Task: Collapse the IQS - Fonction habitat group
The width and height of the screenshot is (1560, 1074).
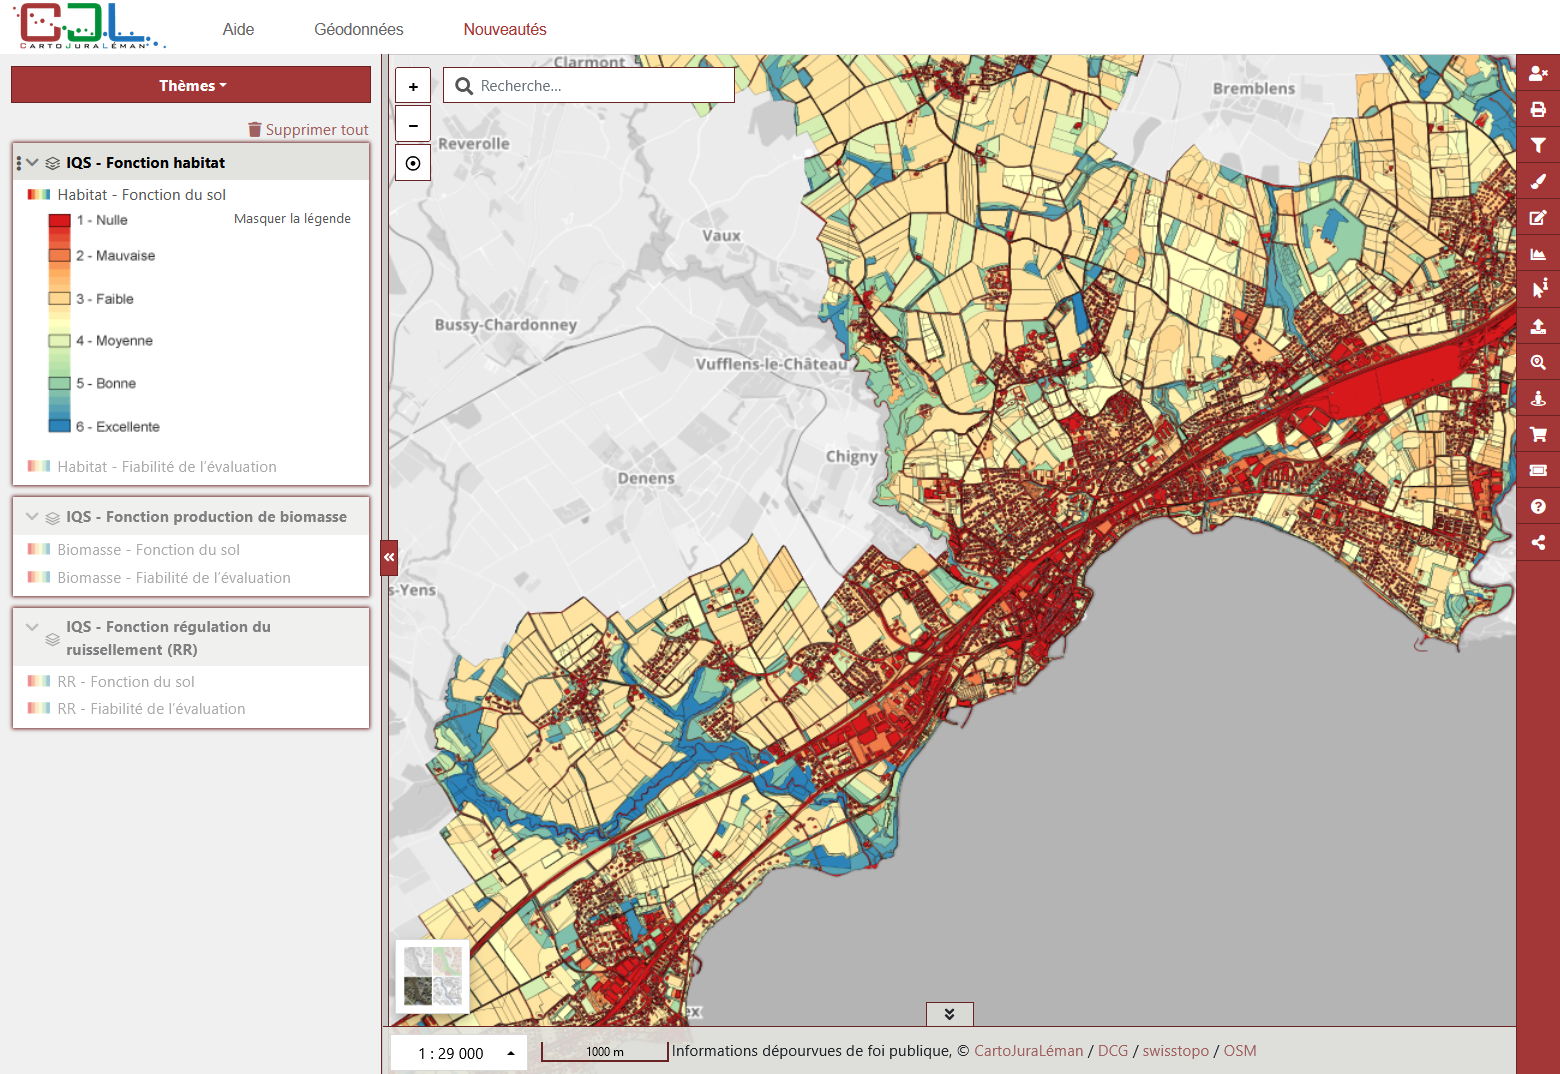Action: pyautogui.click(x=33, y=162)
